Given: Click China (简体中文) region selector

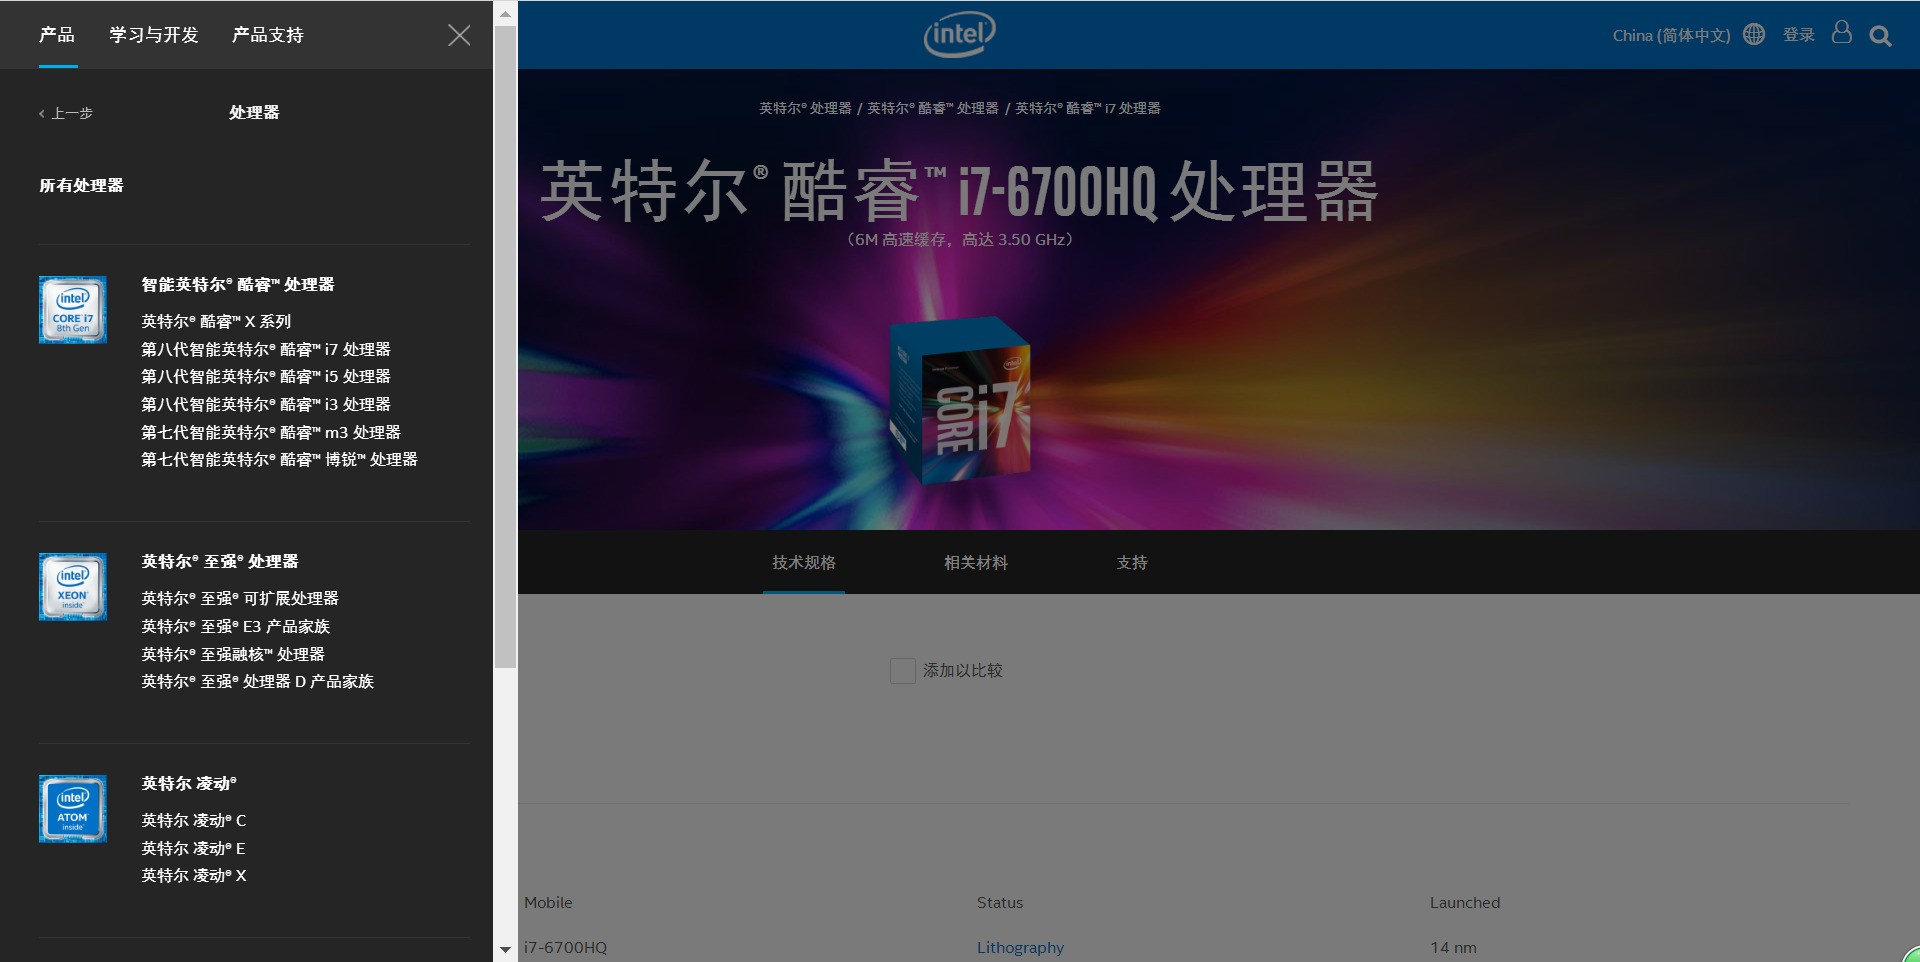Looking at the screenshot, I should [x=1671, y=36].
